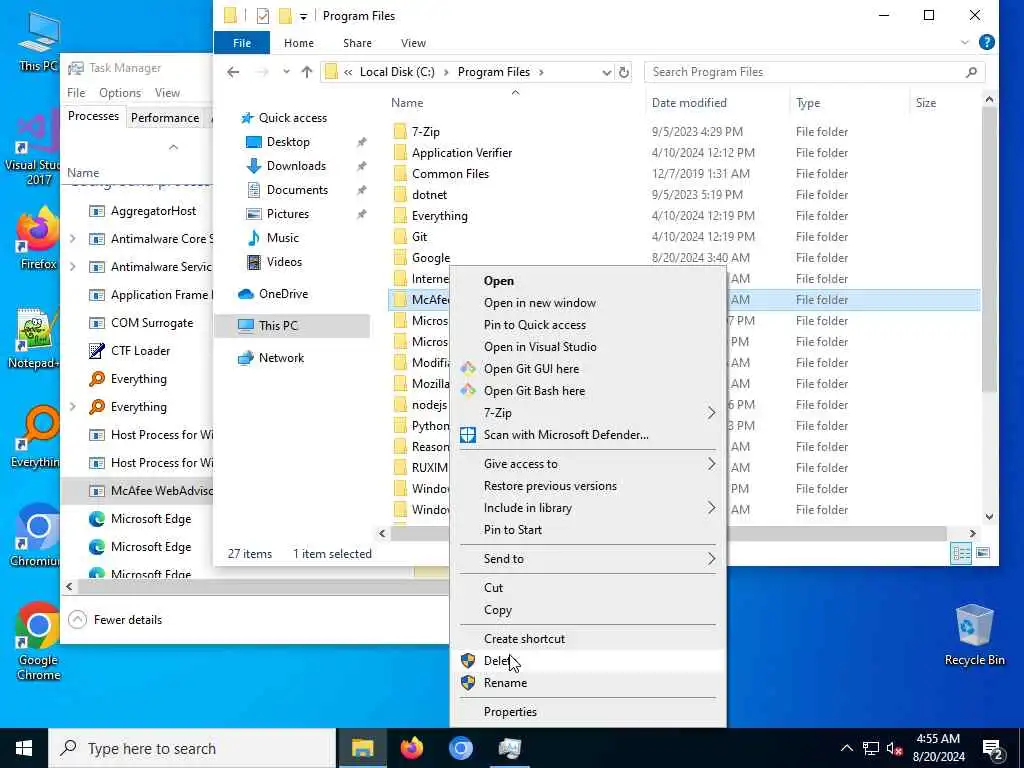Image resolution: width=1024 pixels, height=768 pixels.
Task: Click the Windows Start button
Action: [x=24, y=748]
